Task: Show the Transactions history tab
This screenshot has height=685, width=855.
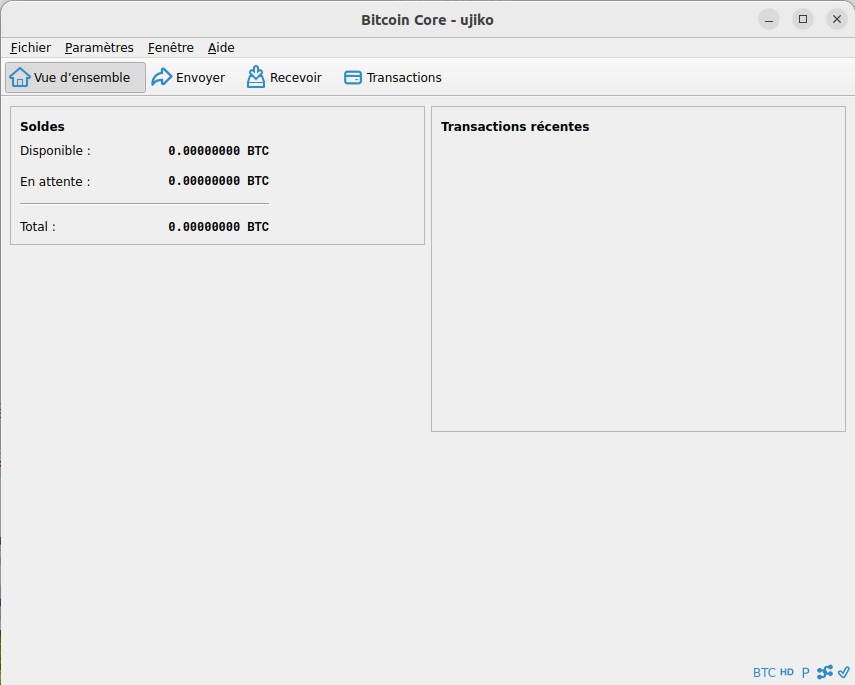Action: (x=393, y=77)
